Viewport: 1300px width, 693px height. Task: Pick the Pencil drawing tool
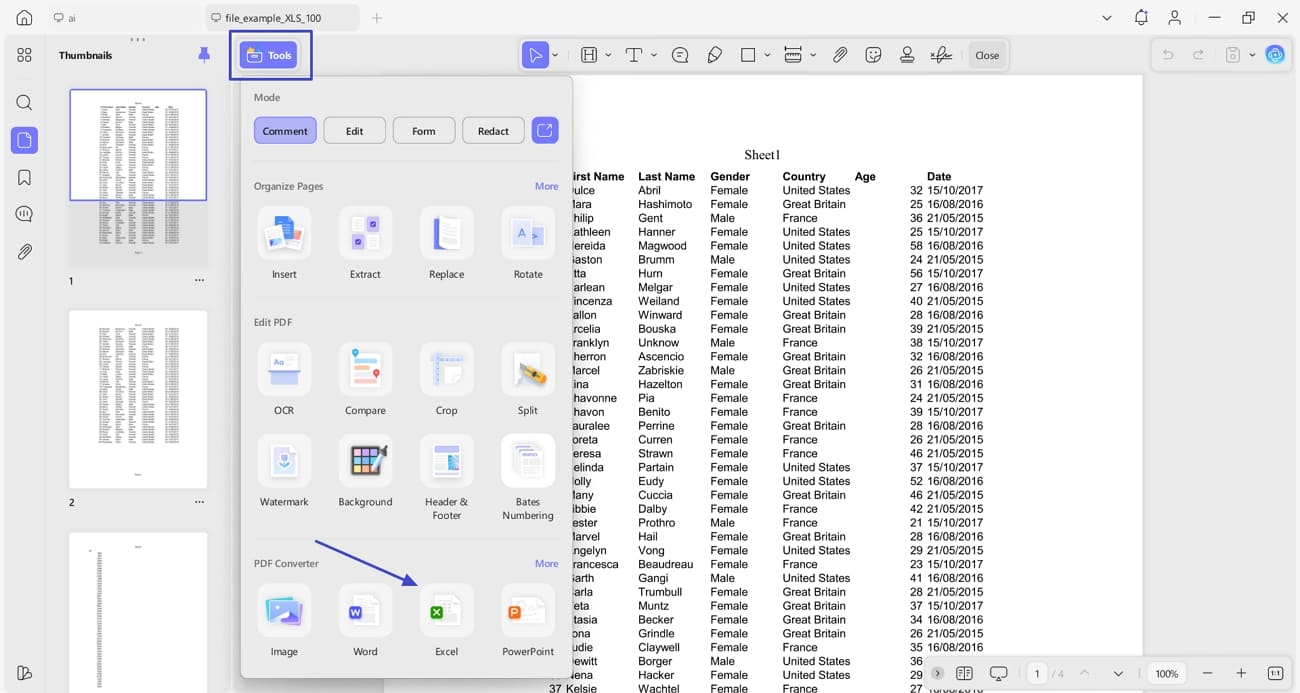coord(715,55)
